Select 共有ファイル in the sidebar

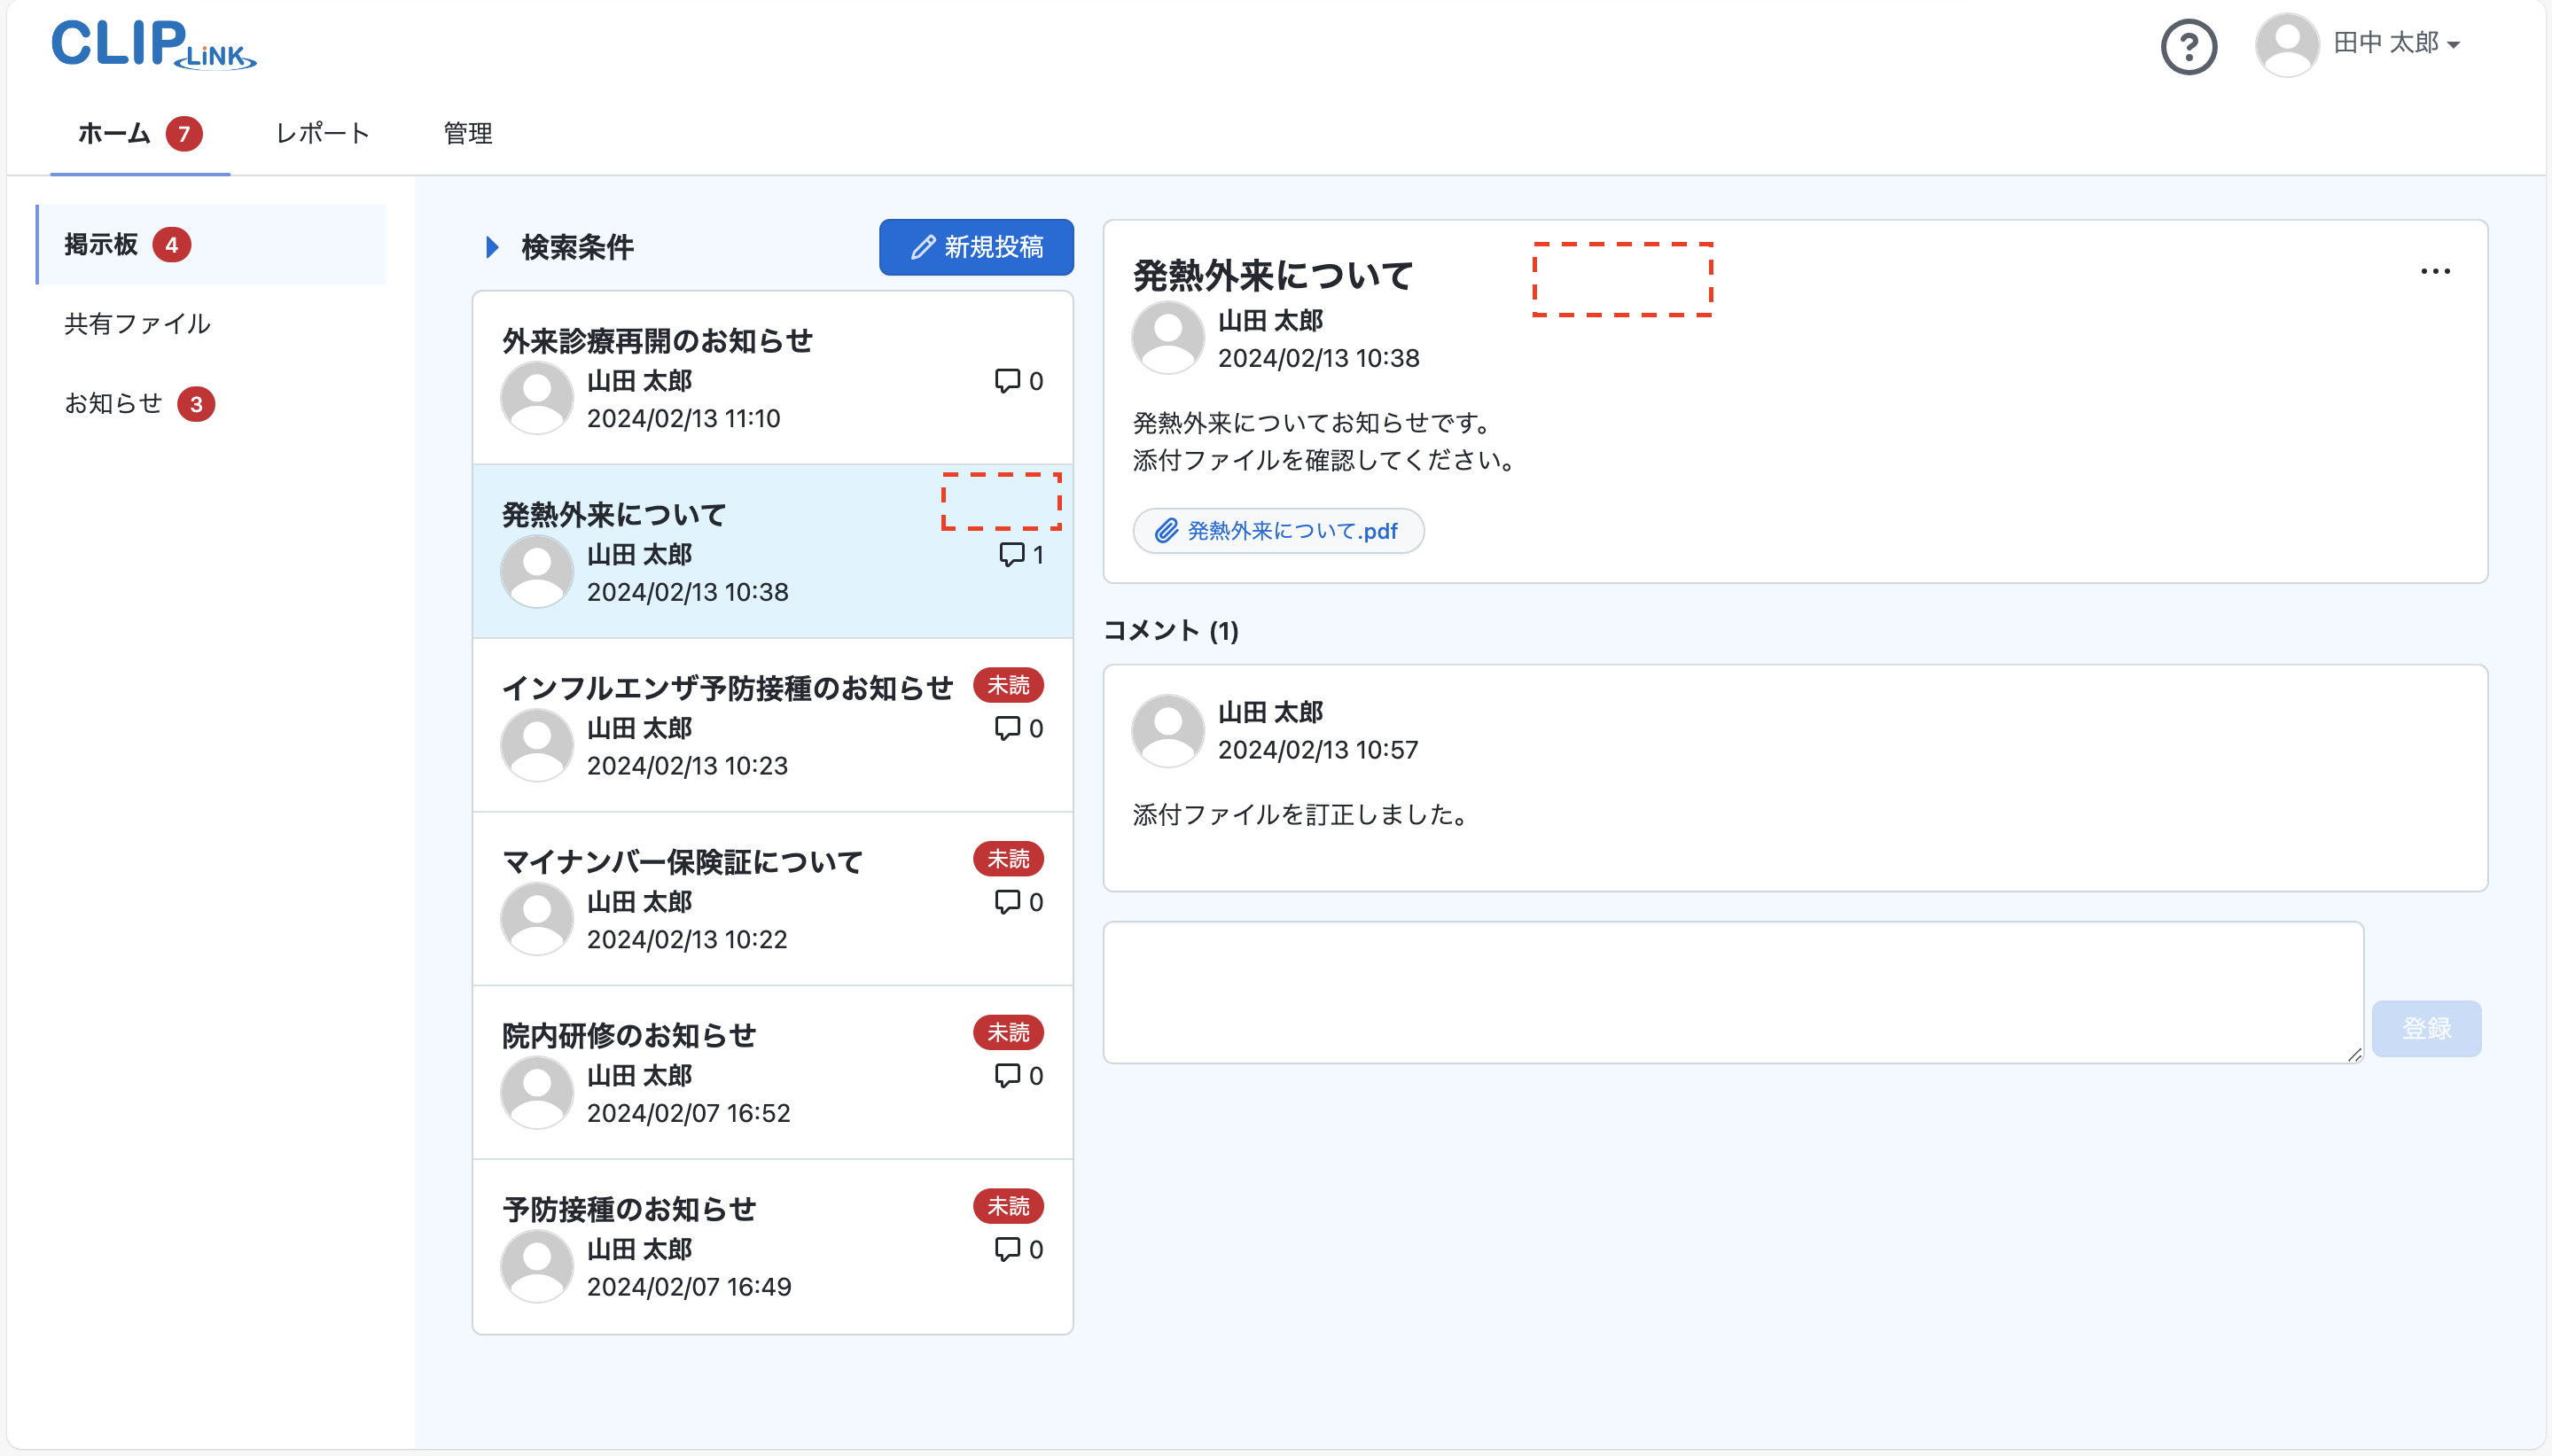[x=137, y=324]
